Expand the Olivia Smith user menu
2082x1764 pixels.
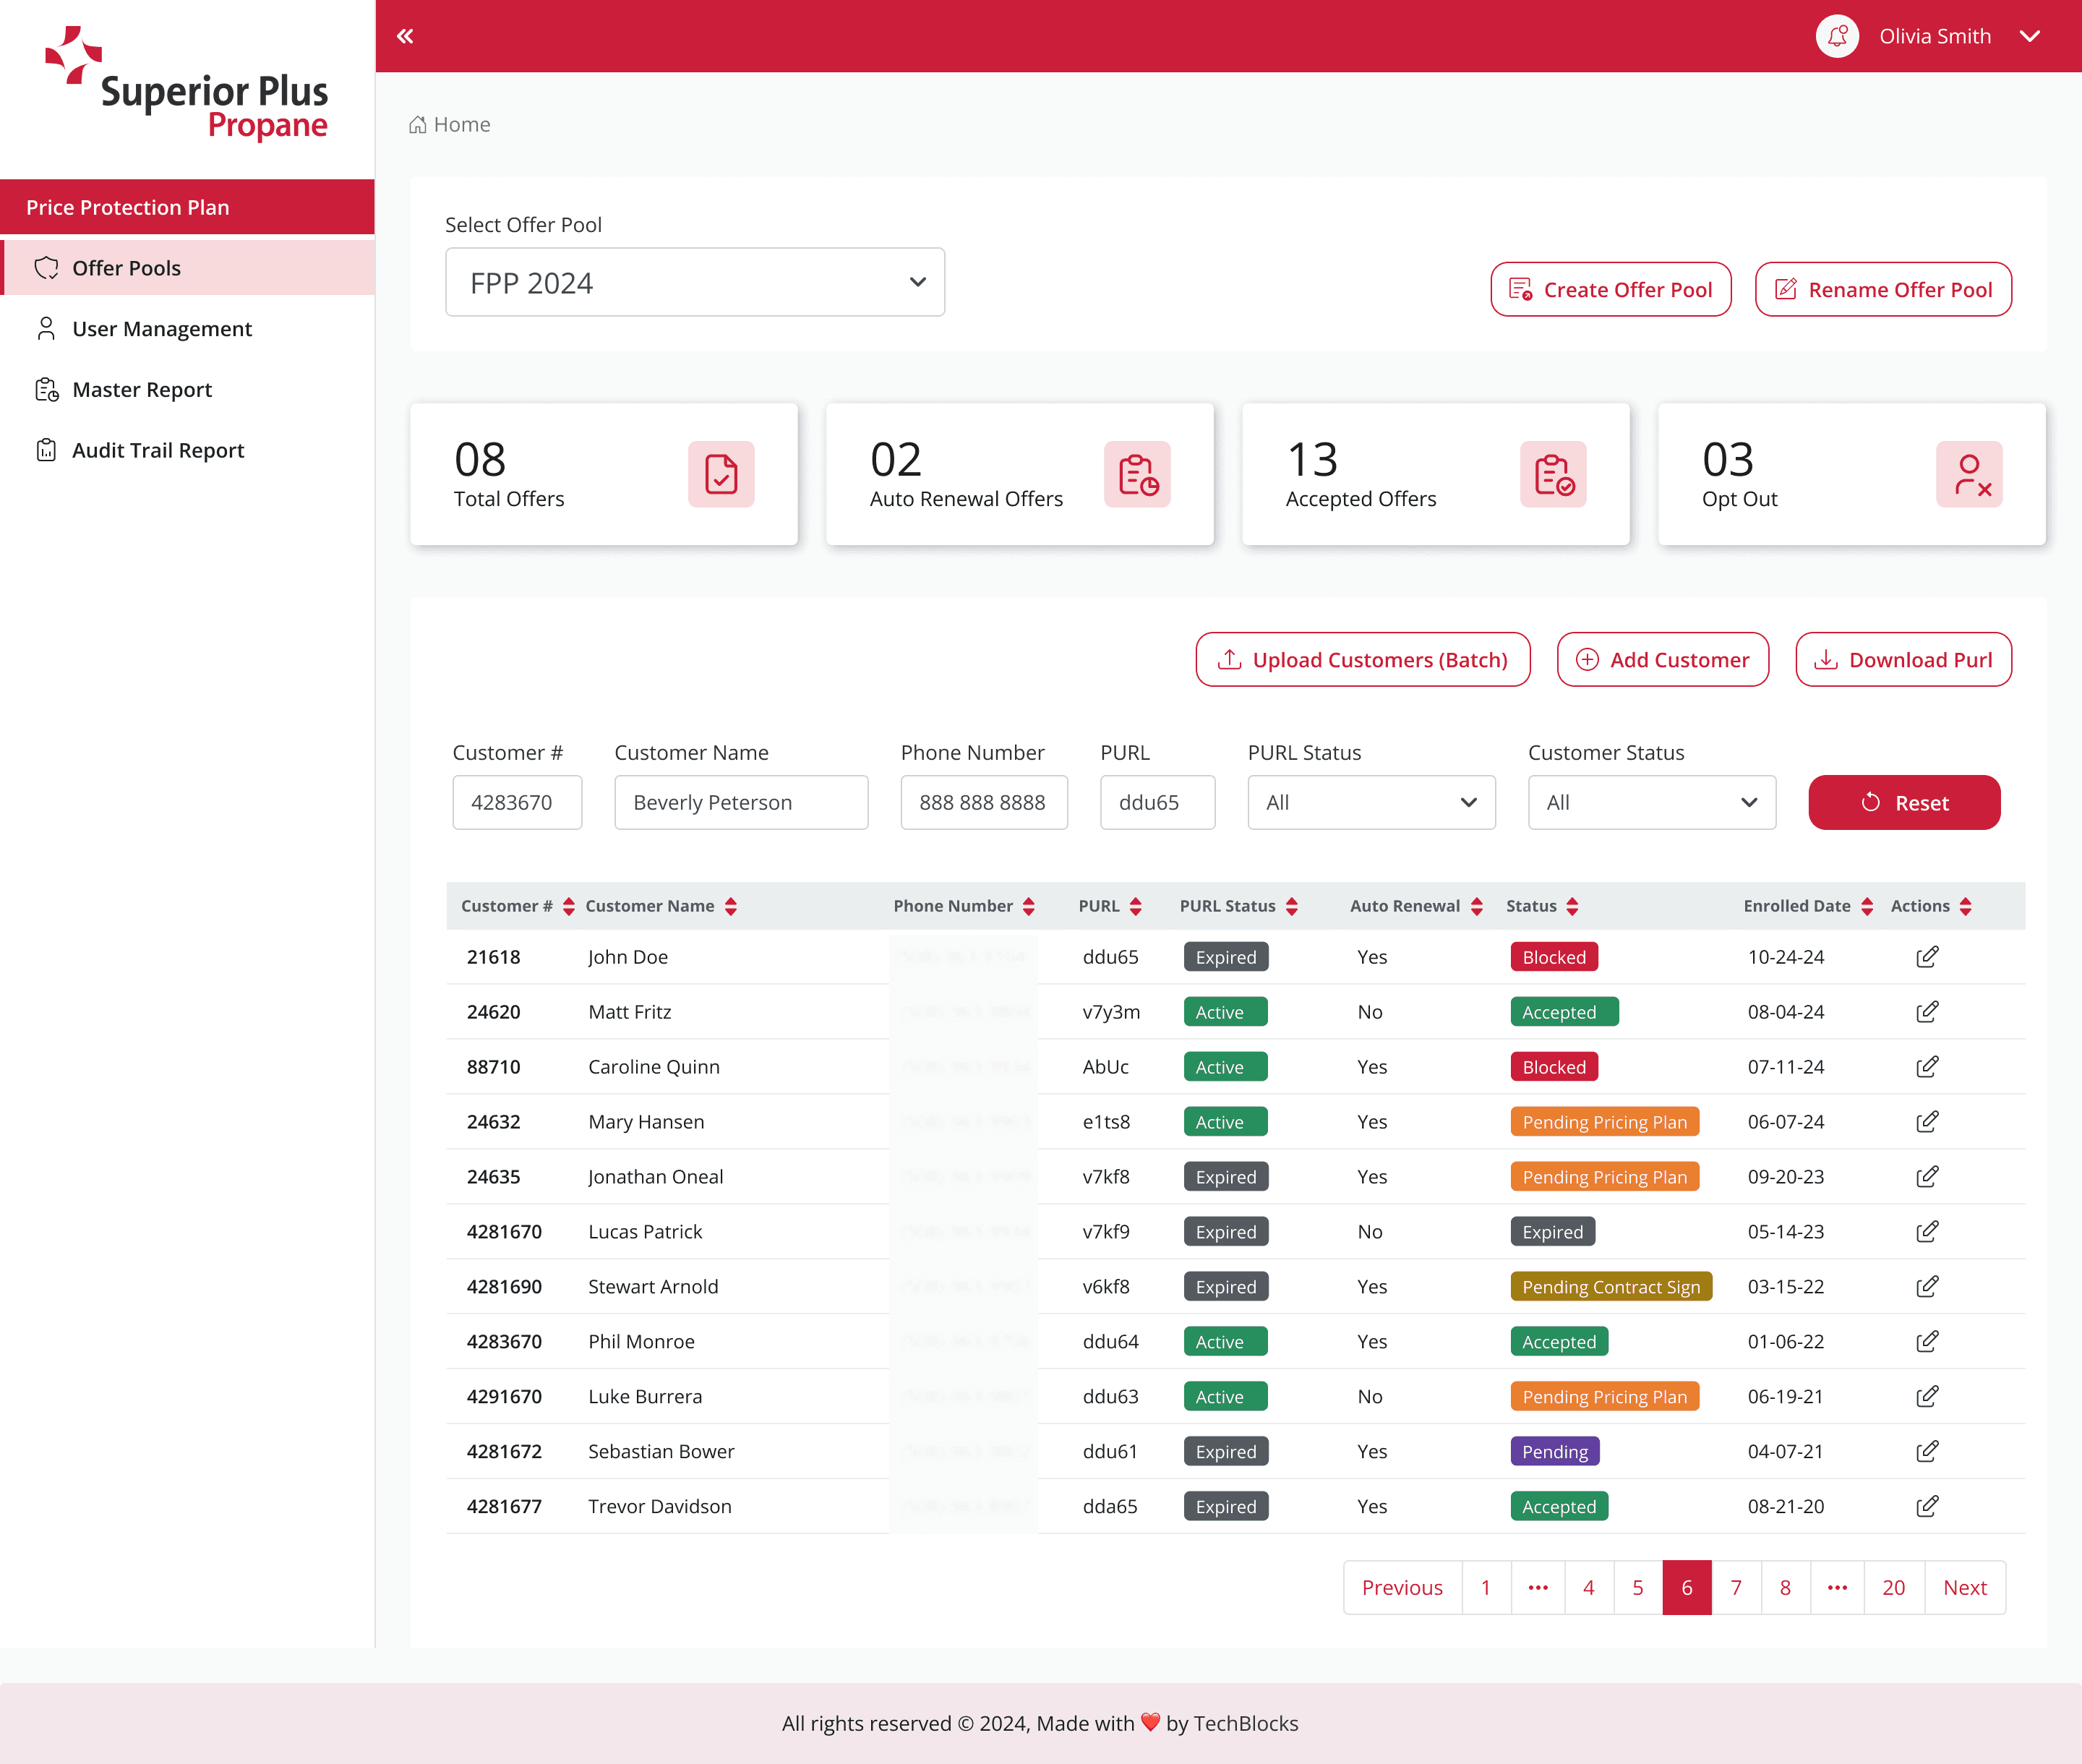[2029, 36]
